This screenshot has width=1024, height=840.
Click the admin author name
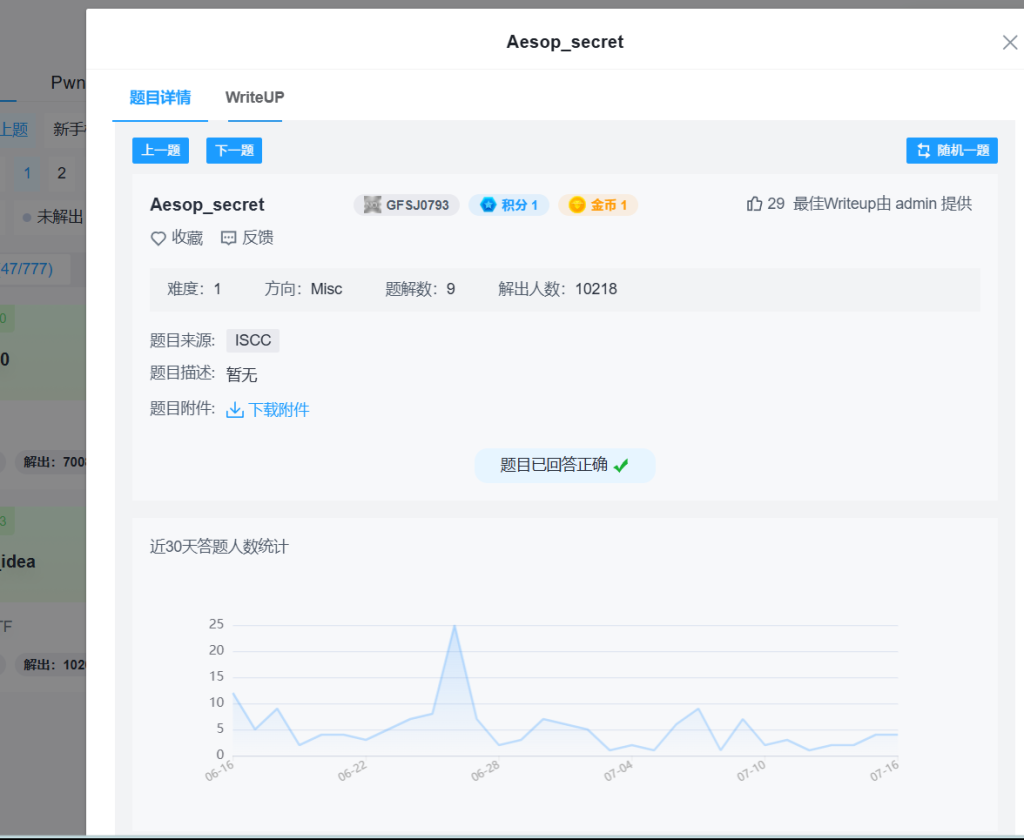tap(916, 204)
